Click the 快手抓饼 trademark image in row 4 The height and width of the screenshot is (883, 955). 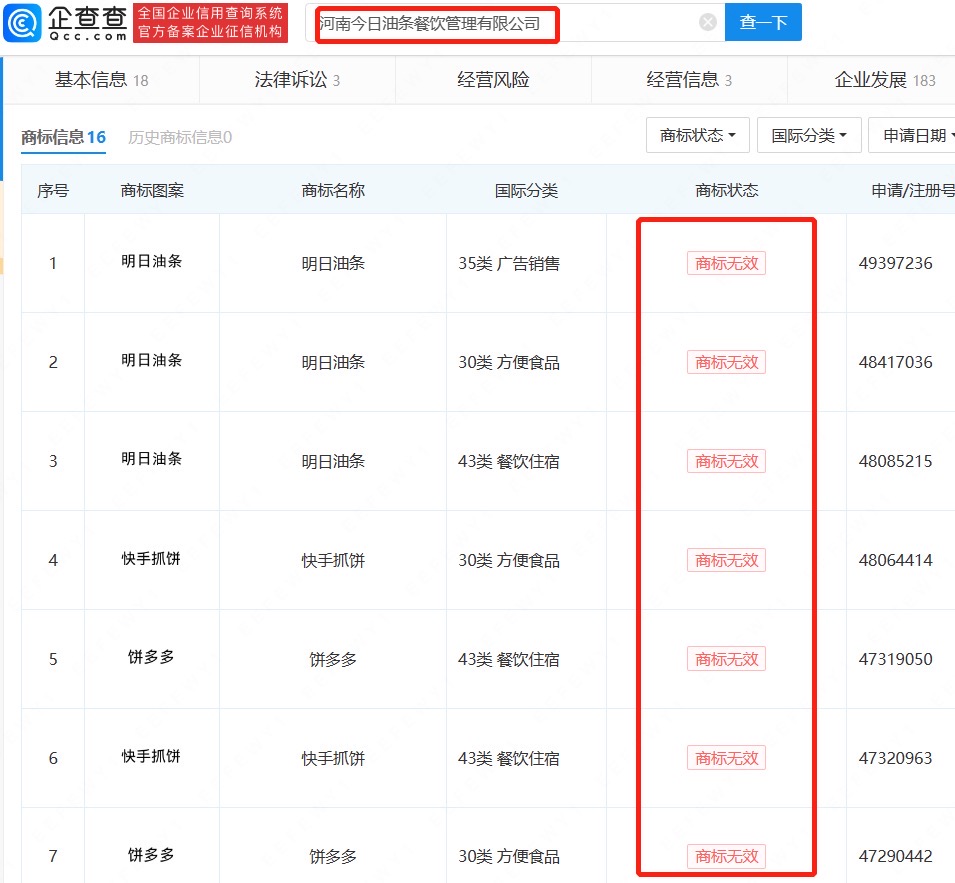pyautogui.click(x=151, y=558)
